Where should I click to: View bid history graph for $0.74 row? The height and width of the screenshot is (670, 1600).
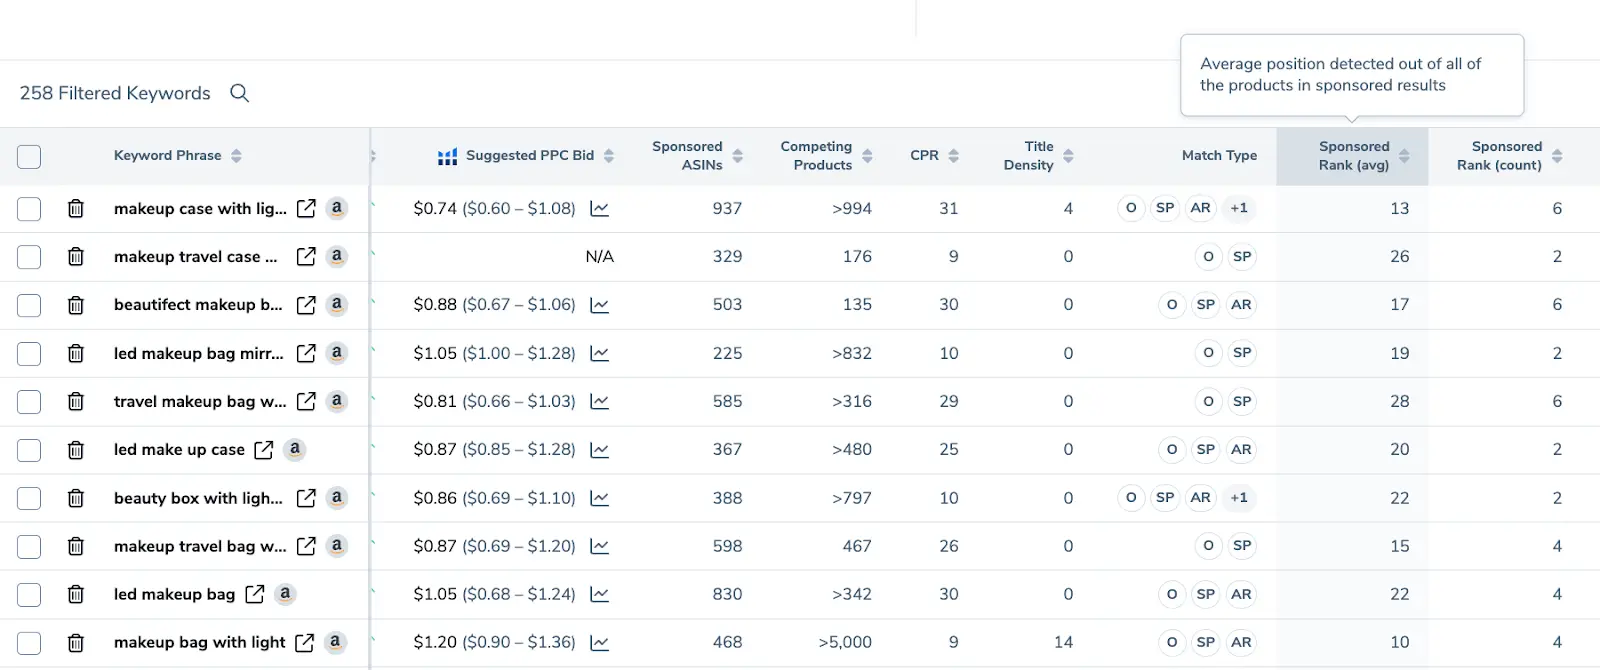(599, 209)
